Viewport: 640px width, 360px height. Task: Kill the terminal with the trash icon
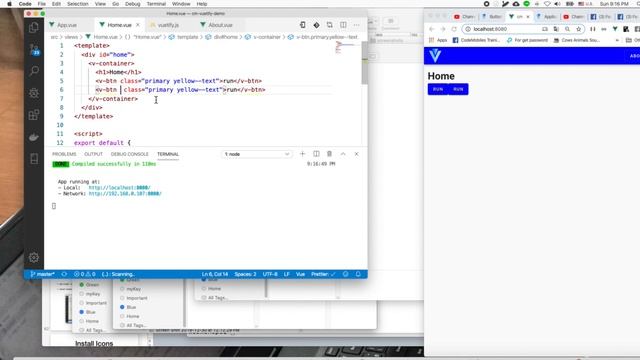[x=329, y=154]
